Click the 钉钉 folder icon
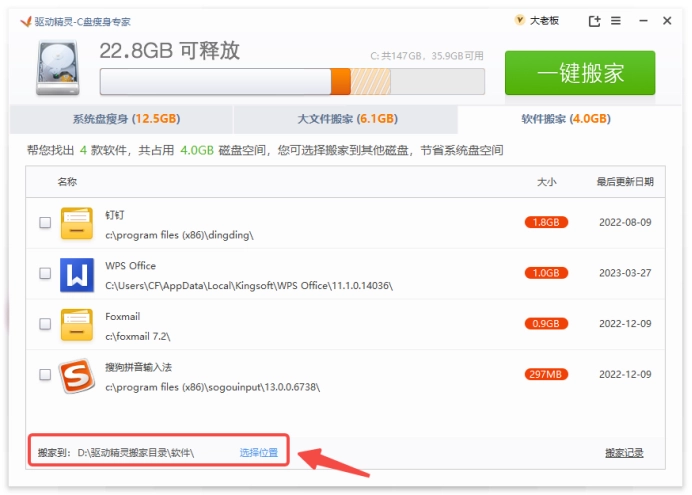This screenshot has height=495, width=692. pyautogui.click(x=76, y=223)
